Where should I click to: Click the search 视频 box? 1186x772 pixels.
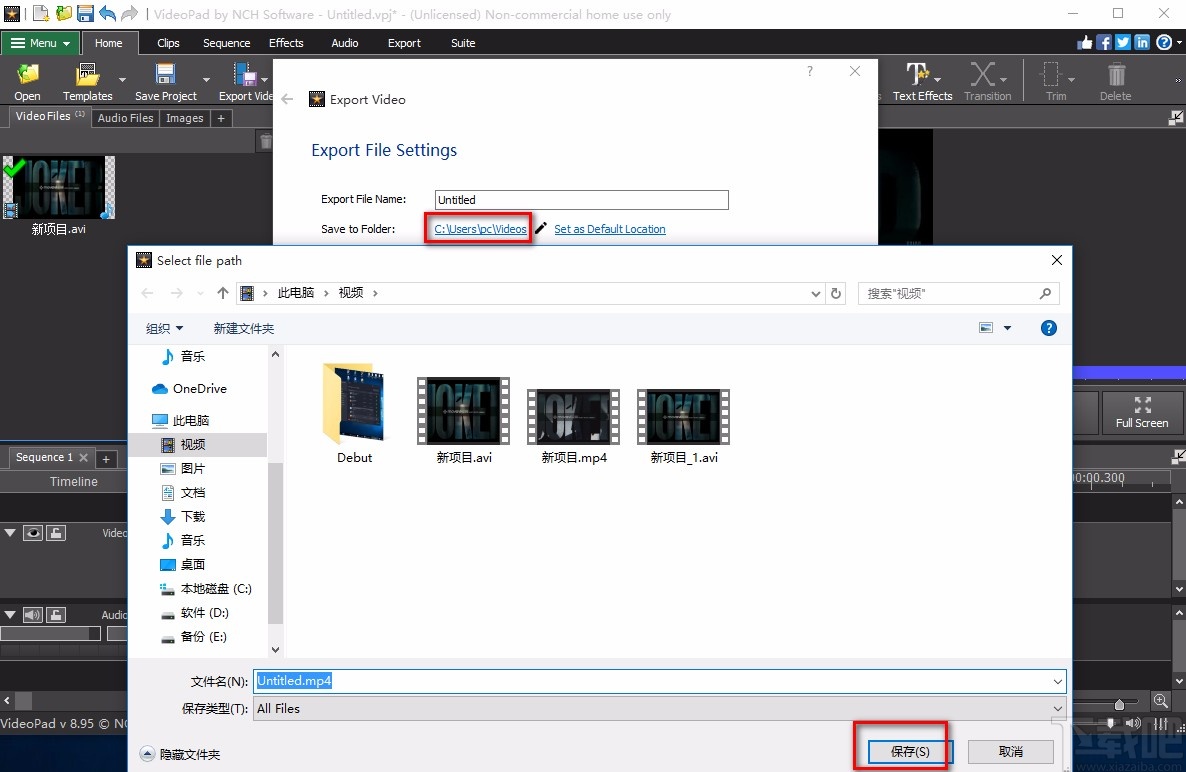[x=958, y=293]
